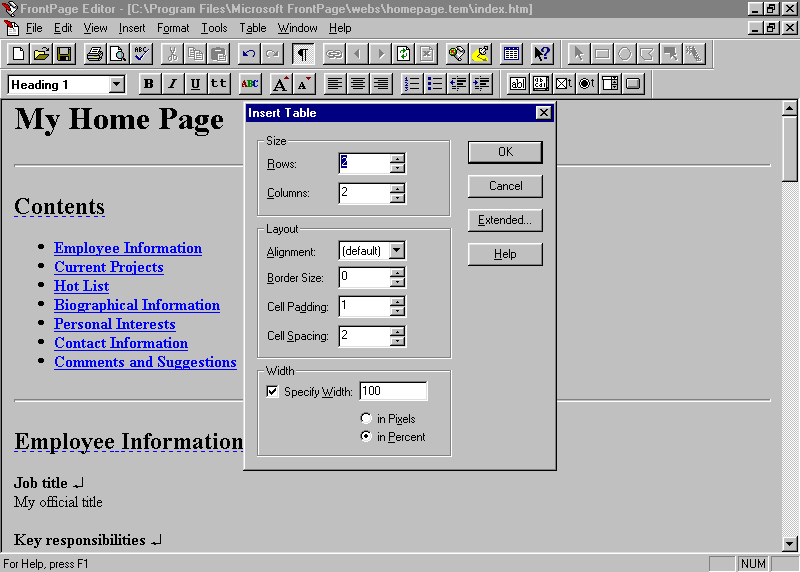The width and height of the screenshot is (800, 572).
Task: Align text right
Action: click(381, 84)
